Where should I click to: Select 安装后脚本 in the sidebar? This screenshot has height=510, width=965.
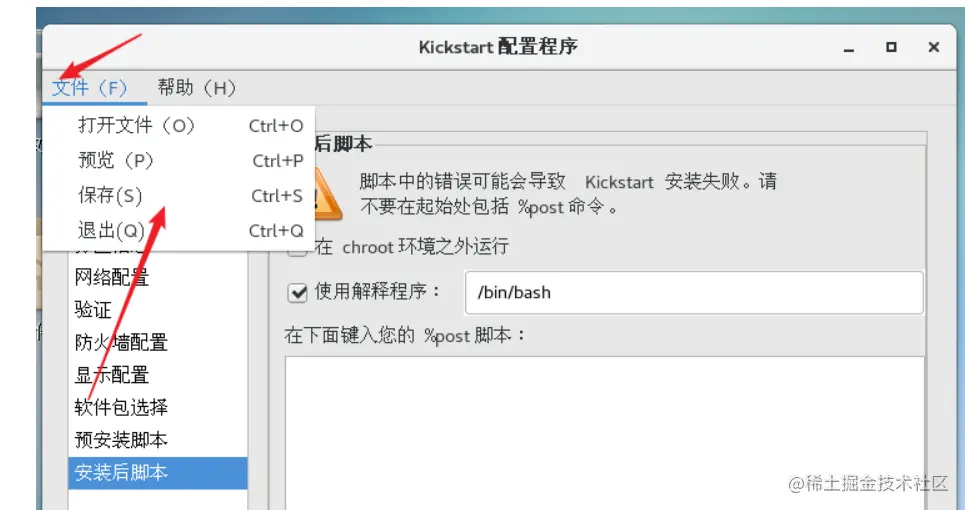[x=158, y=473]
